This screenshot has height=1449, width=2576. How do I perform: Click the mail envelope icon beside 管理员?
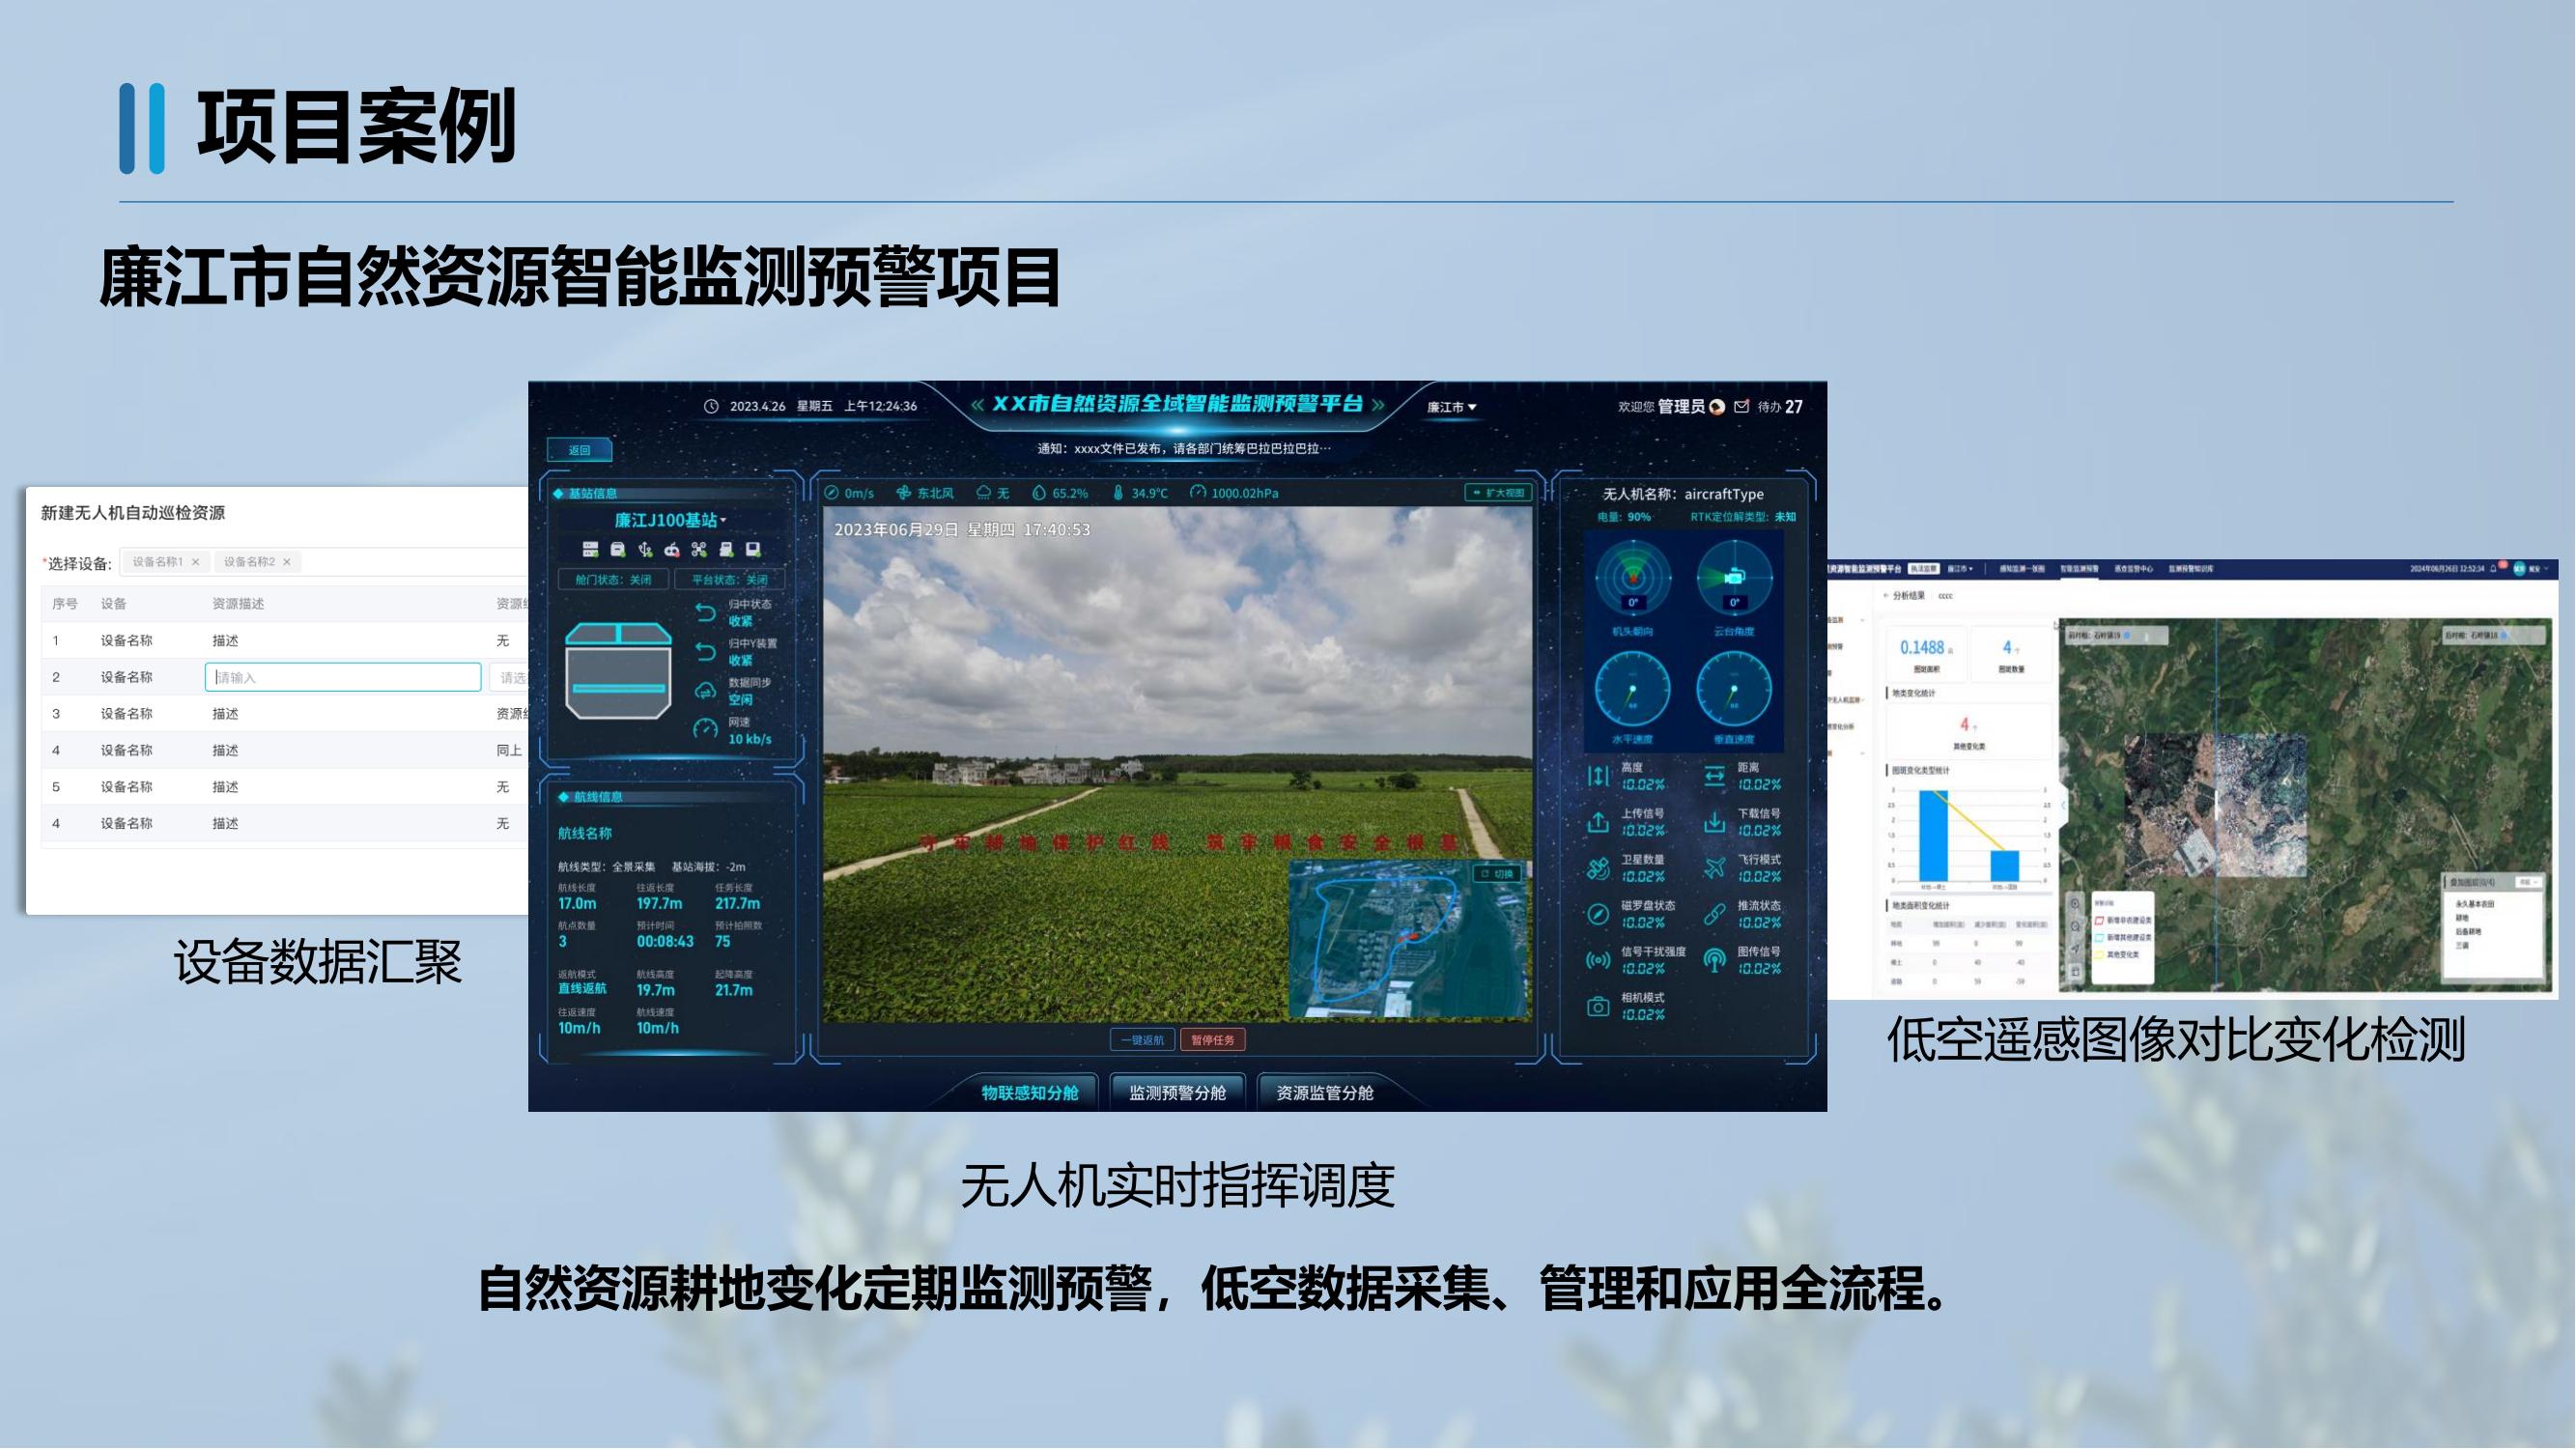click(1741, 406)
